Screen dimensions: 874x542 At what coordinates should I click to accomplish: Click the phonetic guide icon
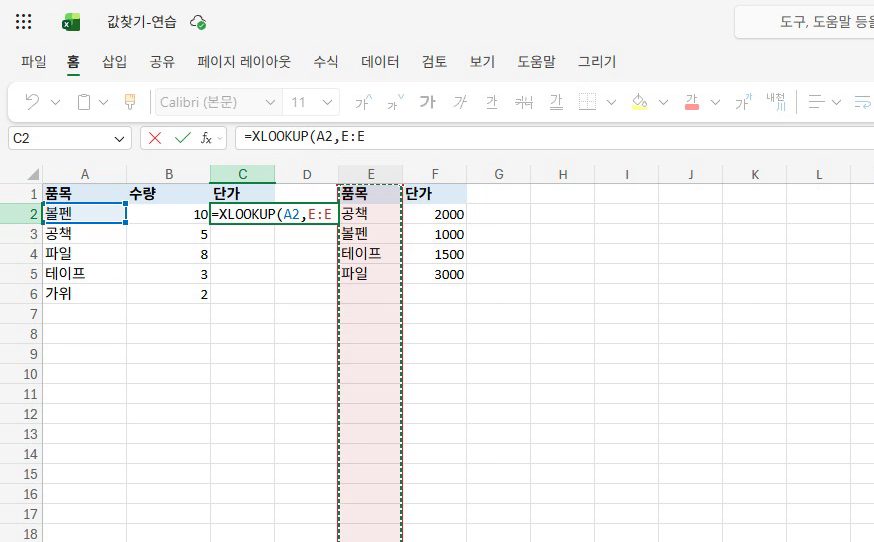click(775, 102)
